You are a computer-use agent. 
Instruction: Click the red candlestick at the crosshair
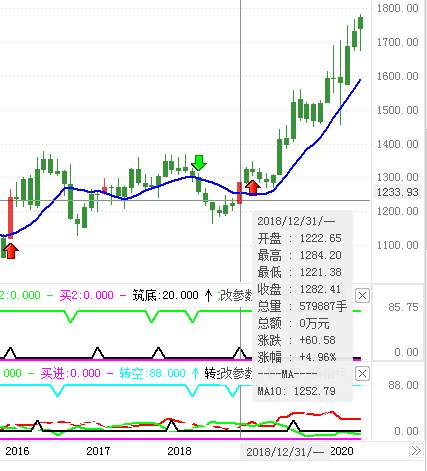coord(239,193)
